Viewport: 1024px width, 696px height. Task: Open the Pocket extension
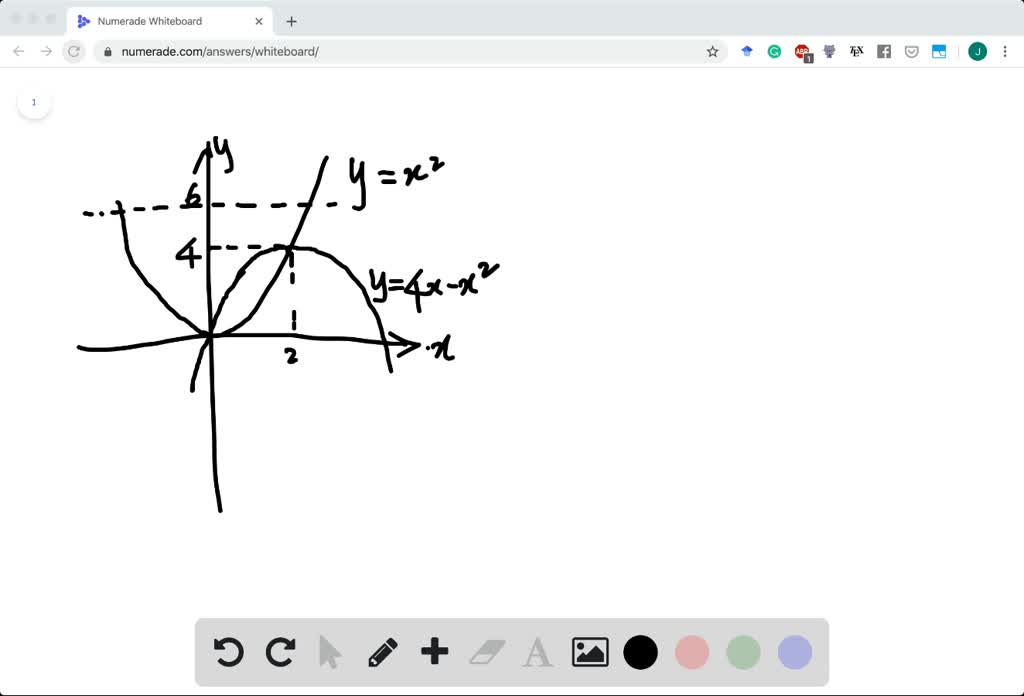[x=911, y=51]
